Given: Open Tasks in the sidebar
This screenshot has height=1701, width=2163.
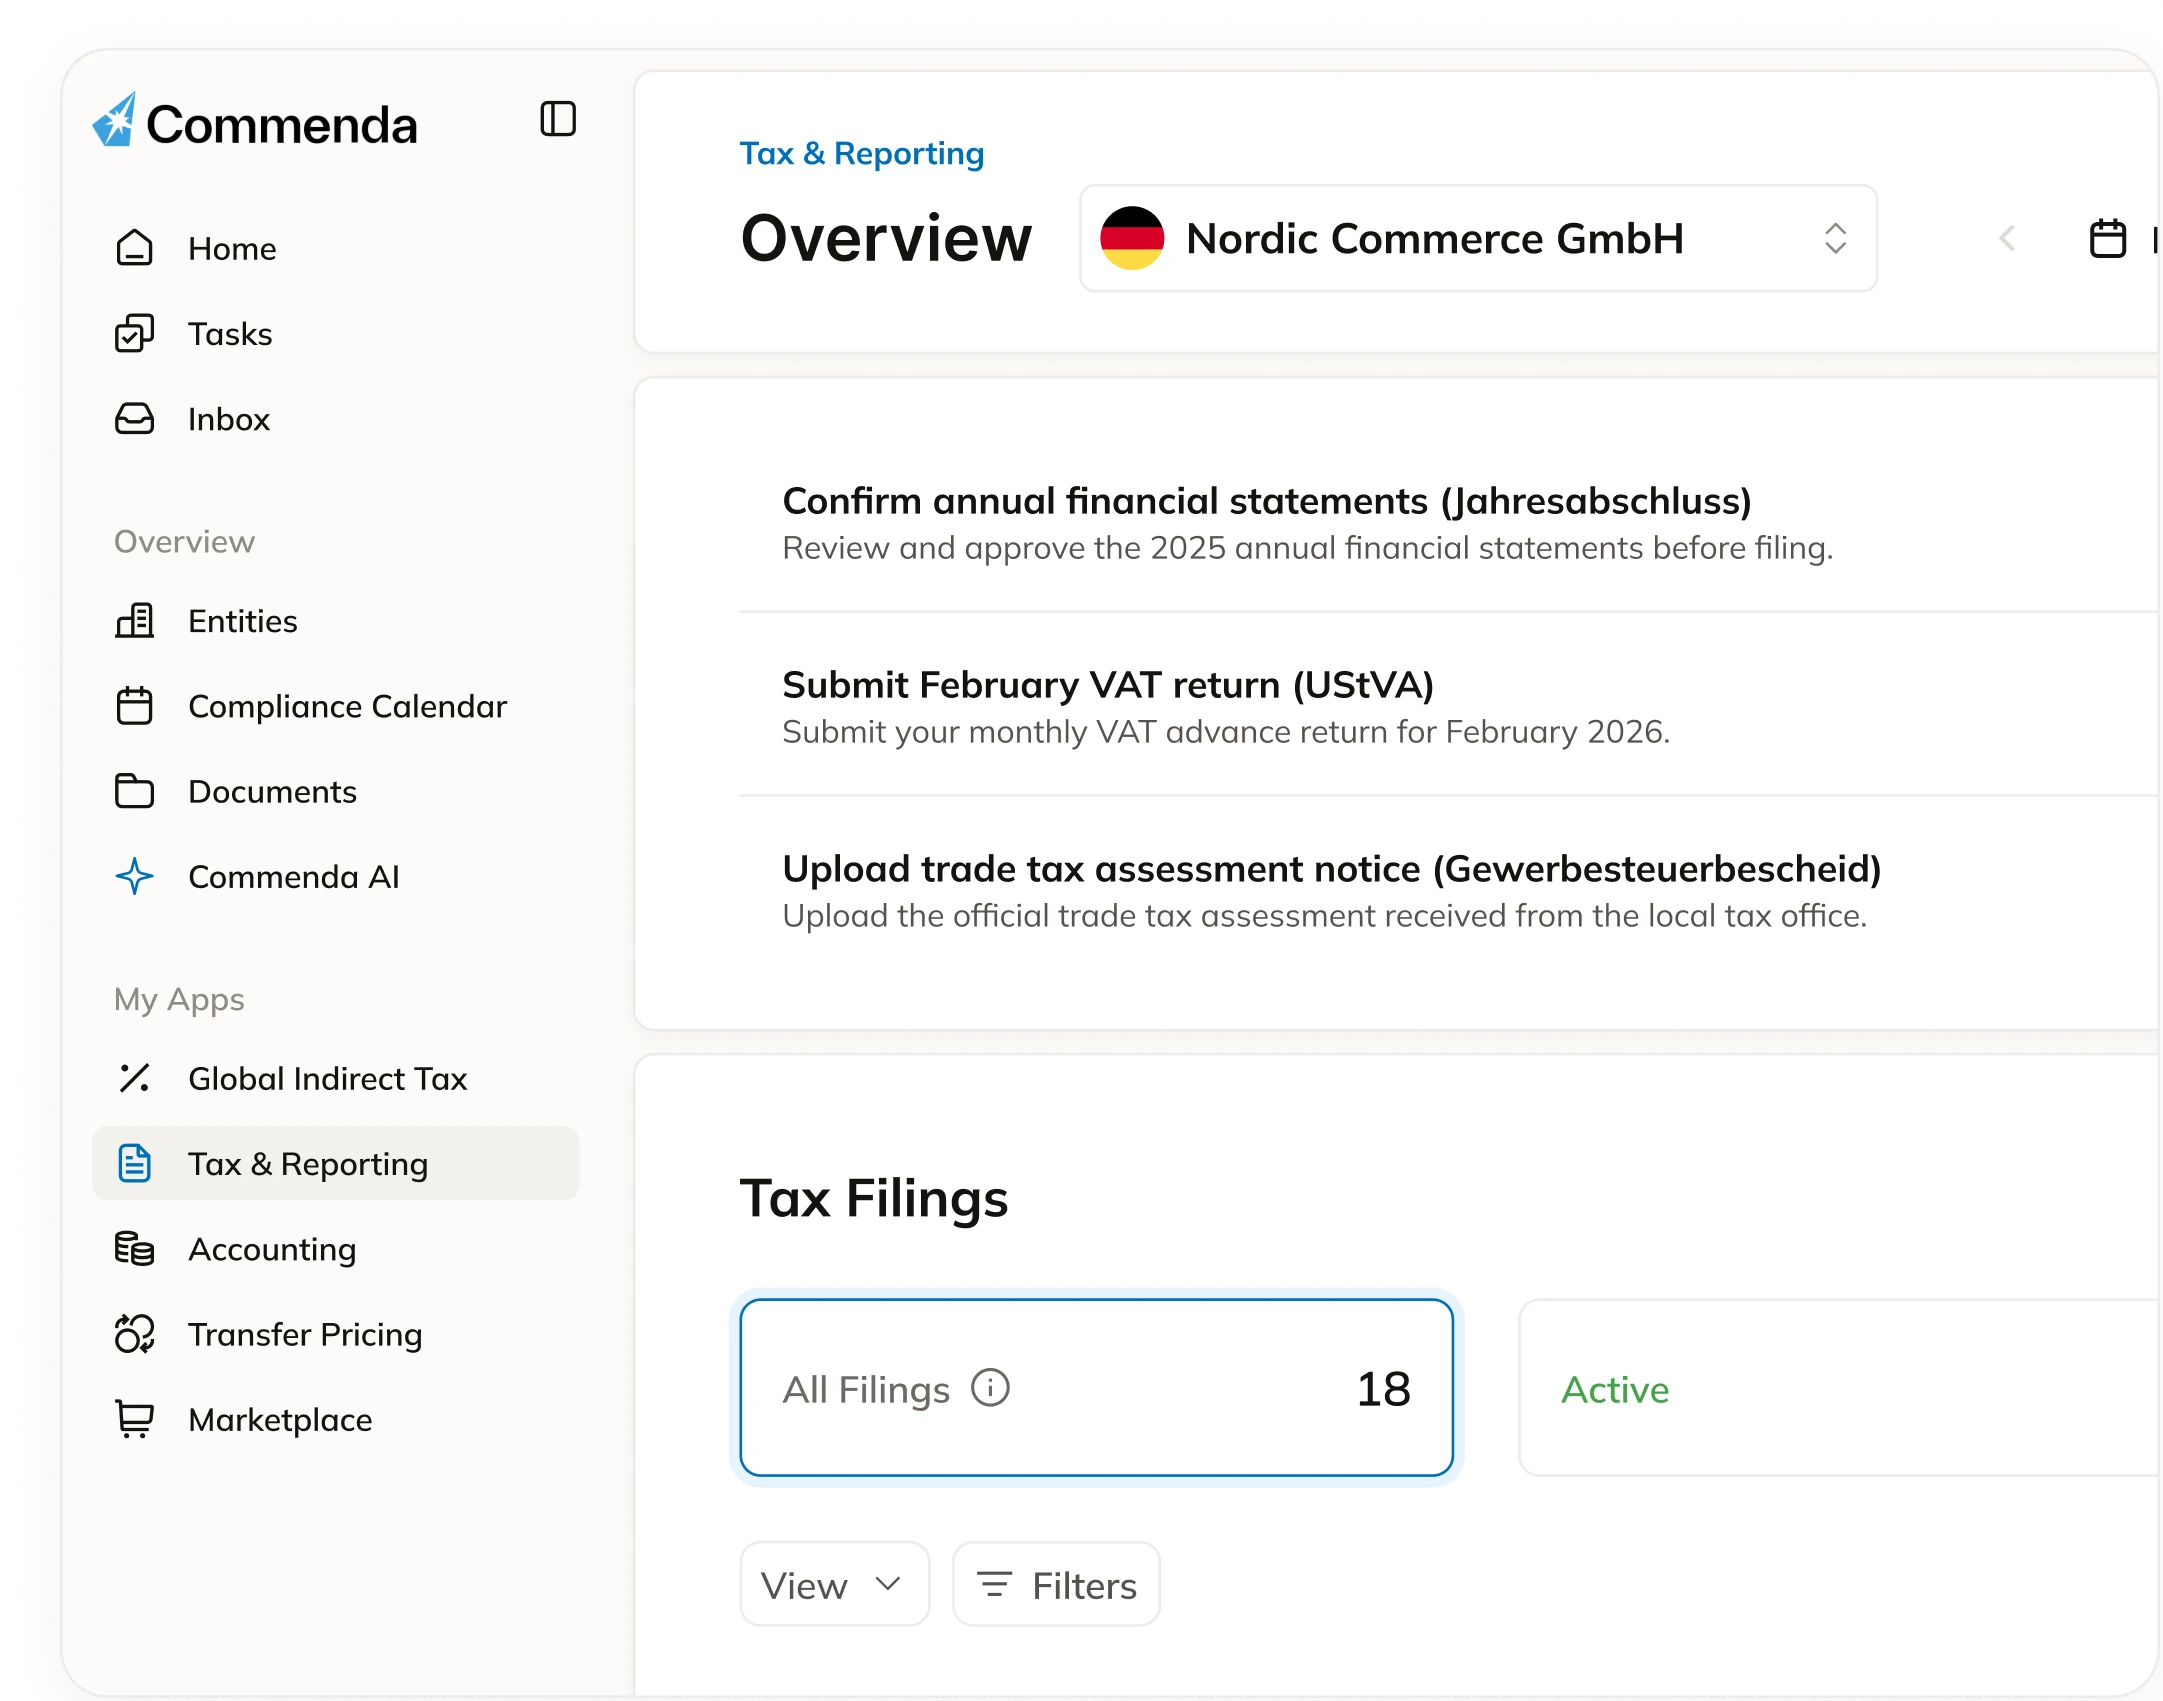Looking at the screenshot, I should point(335,333).
